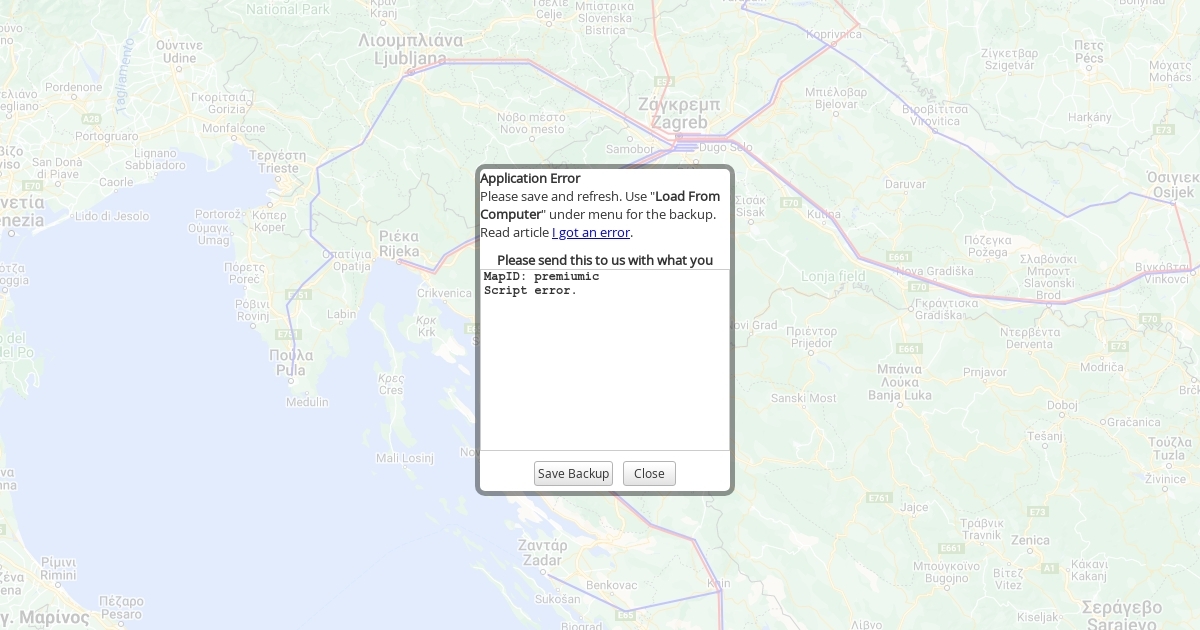
Task: Click inside the error details text area
Action: (x=605, y=360)
